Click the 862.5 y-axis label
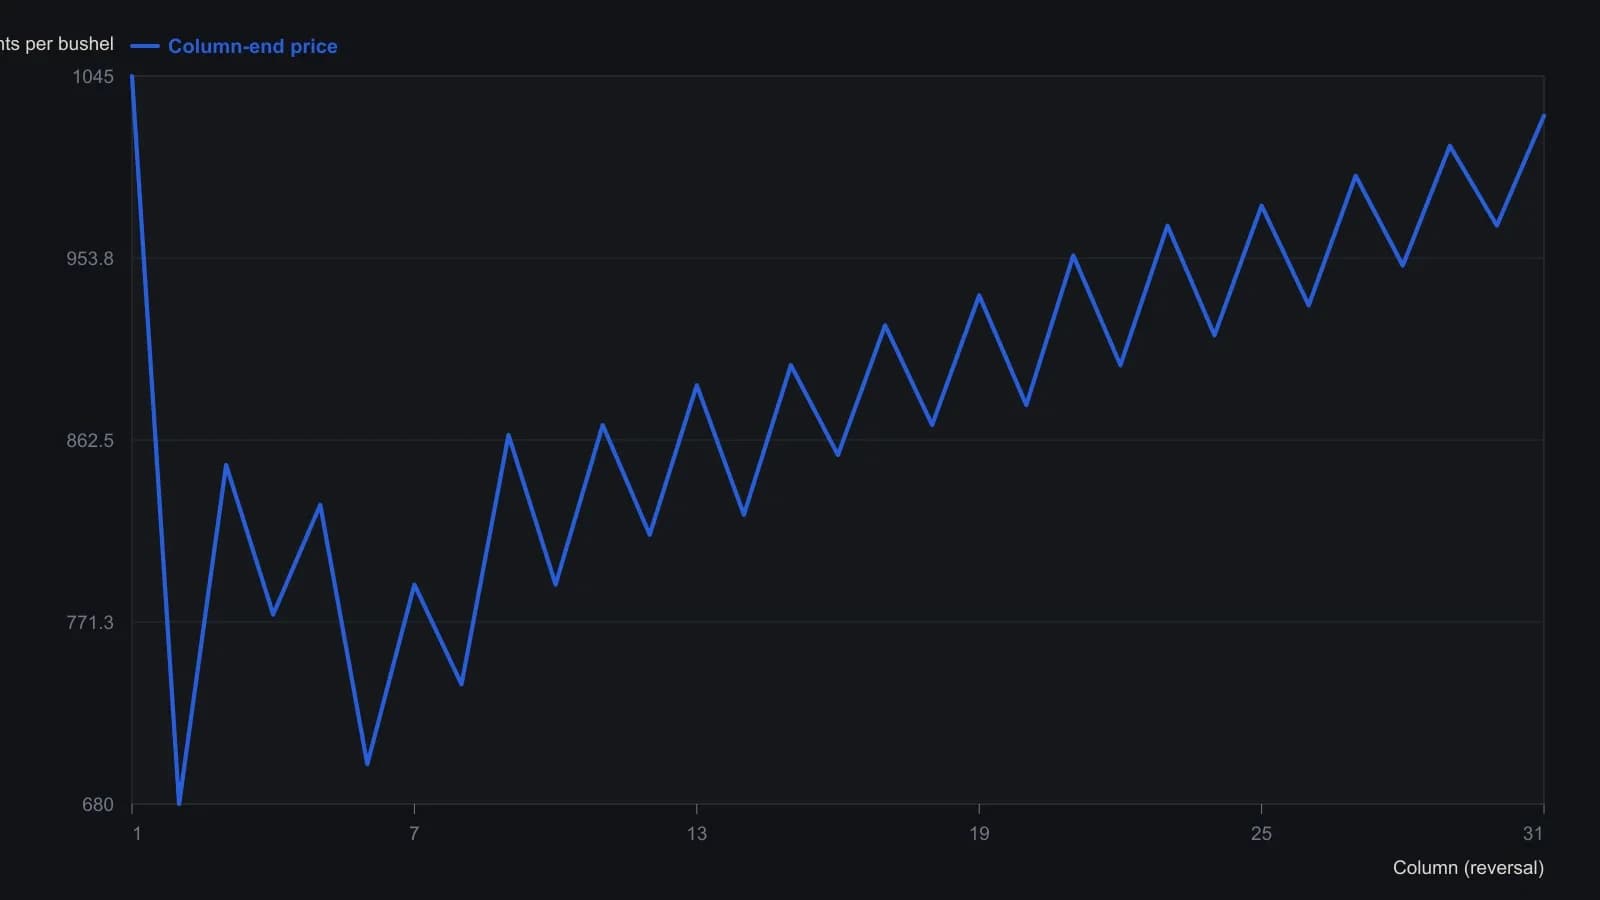1600x900 pixels. (91, 441)
